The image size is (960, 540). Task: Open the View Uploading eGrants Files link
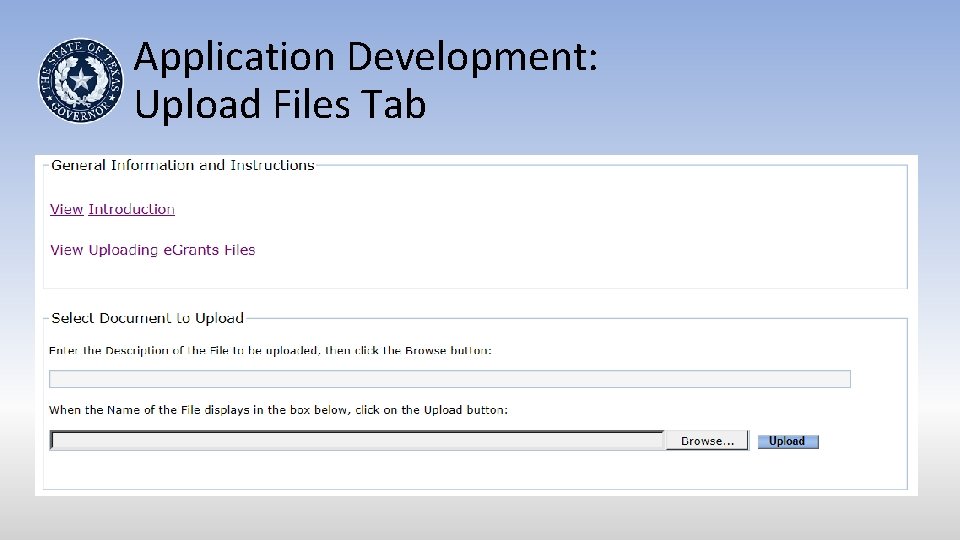152,250
